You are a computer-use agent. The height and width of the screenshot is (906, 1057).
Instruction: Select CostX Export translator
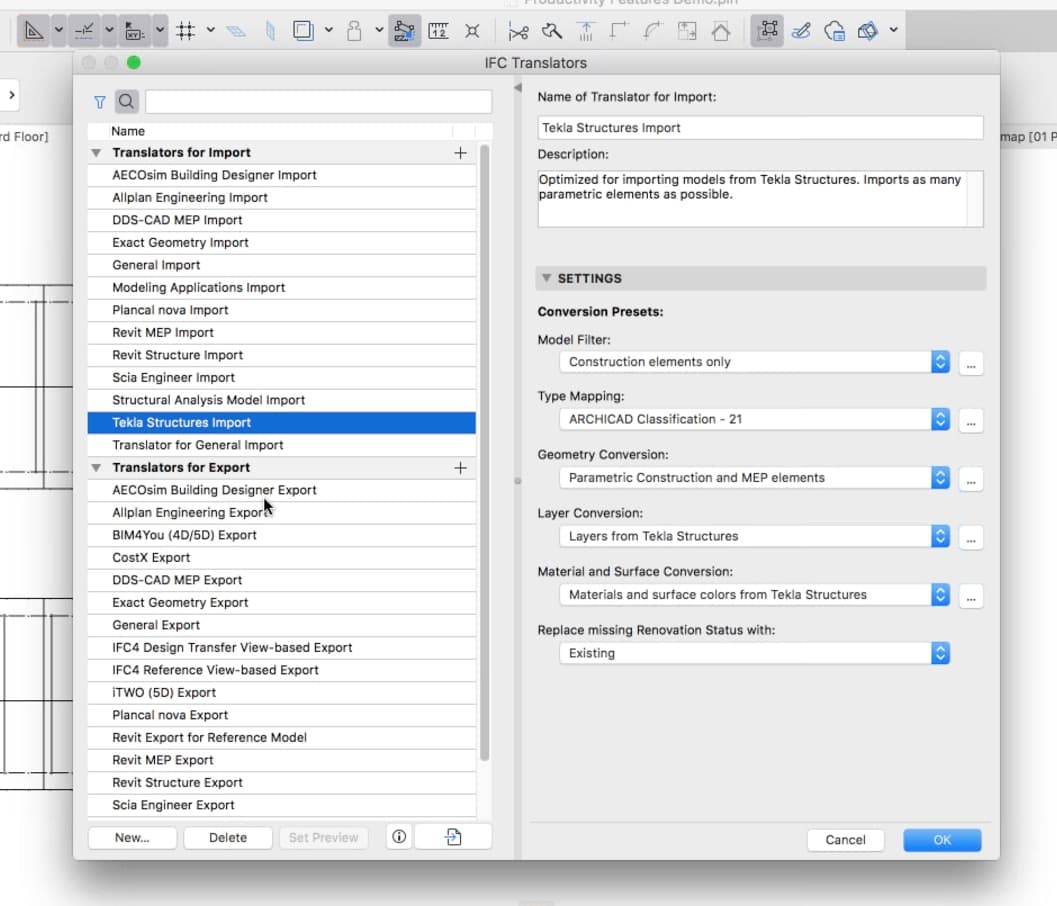[282, 557]
